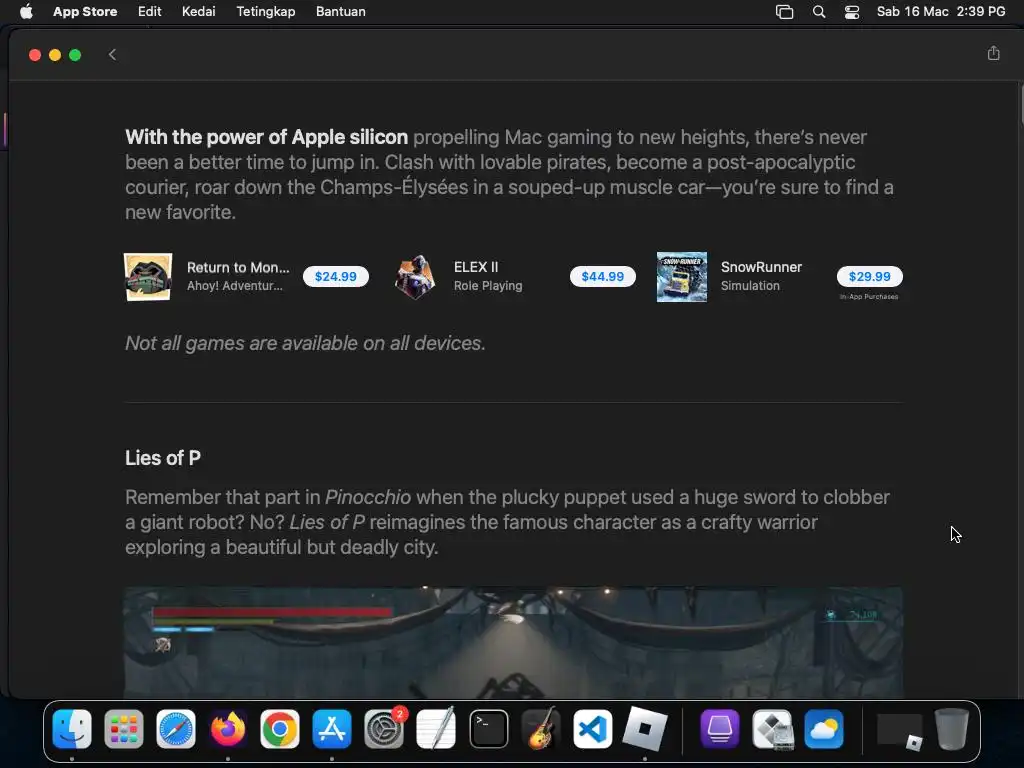This screenshot has width=1024, height=768.
Task: Open Spotlight search in menu bar
Action: coord(819,12)
